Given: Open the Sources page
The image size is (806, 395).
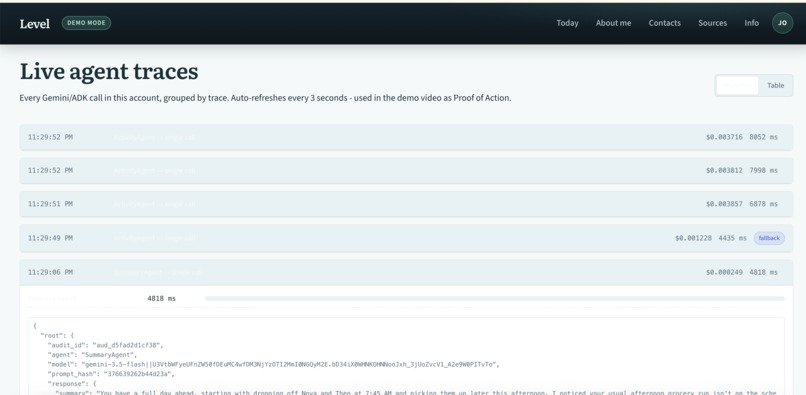Looking at the screenshot, I should click(712, 23).
